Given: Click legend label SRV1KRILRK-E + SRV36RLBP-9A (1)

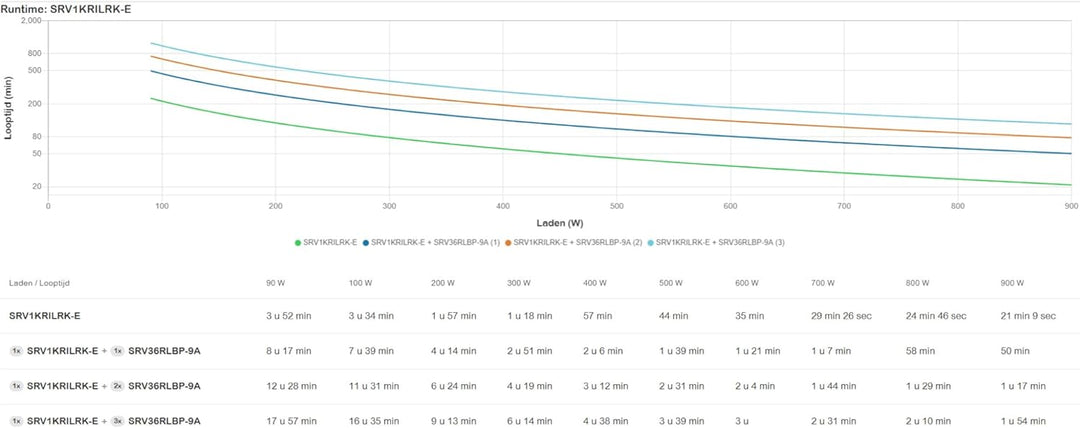Looking at the screenshot, I should pyautogui.click(x=436, y=243).
